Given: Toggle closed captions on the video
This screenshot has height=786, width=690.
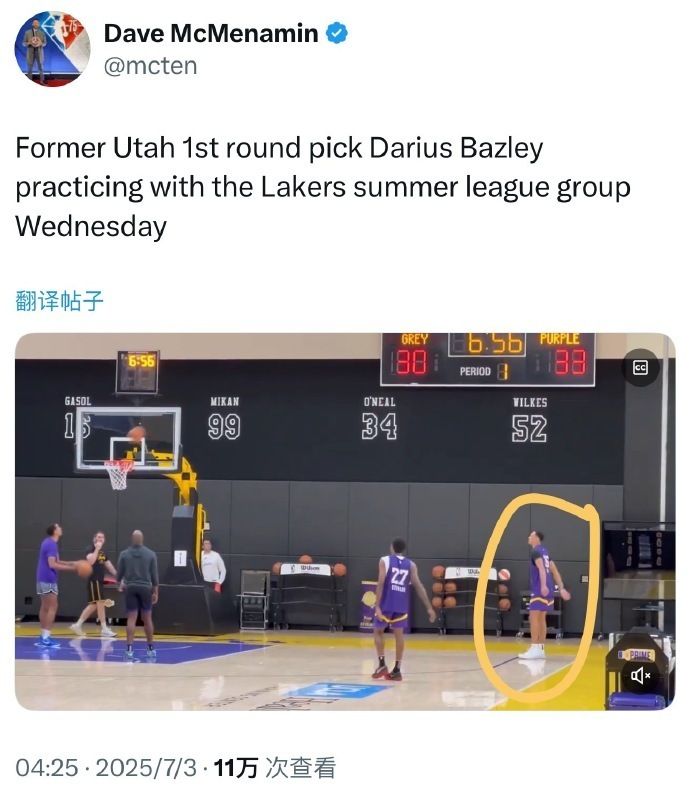Looking at the screenshot, I should click(640, 367).
